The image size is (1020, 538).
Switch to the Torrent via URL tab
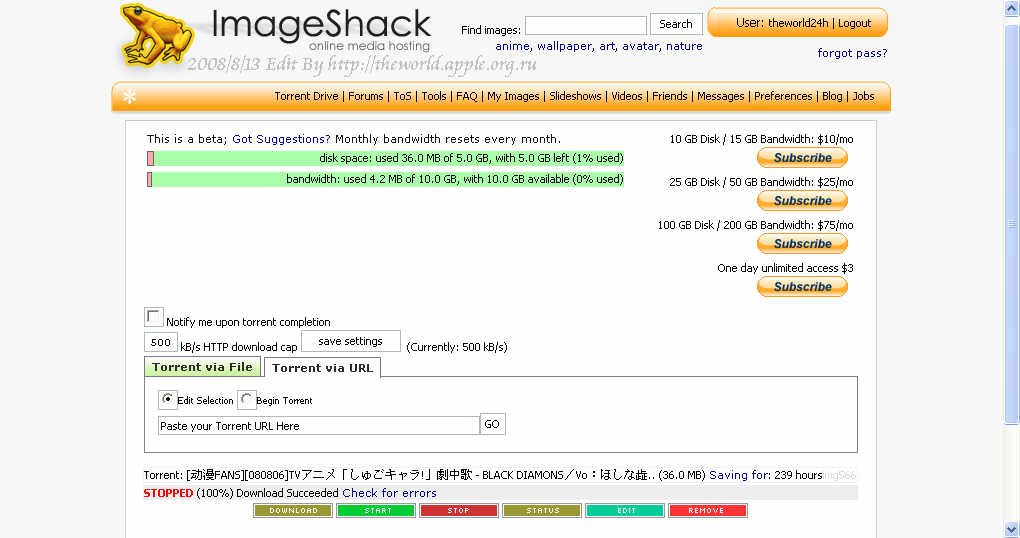(x=323, y=368)
